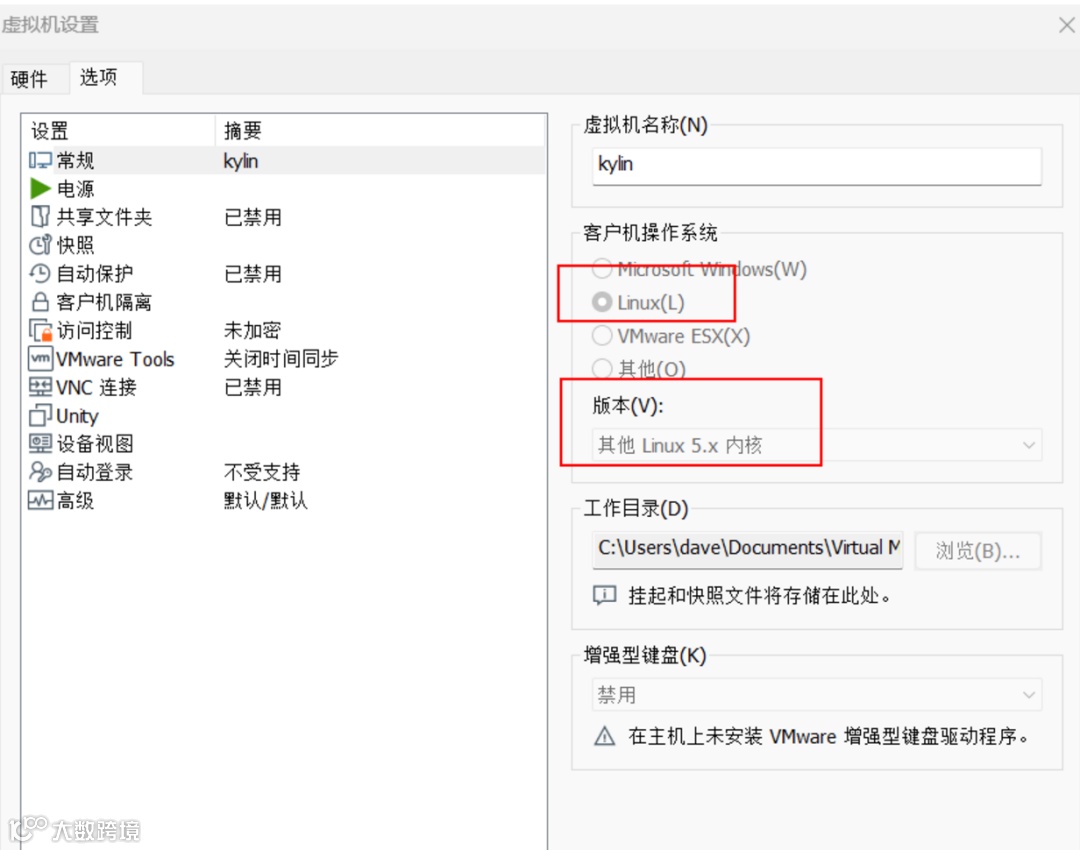The height and width of the screenshot is (850, 1080).
Task: Click the 自动登录 user icon
Action: click(40, 472)
